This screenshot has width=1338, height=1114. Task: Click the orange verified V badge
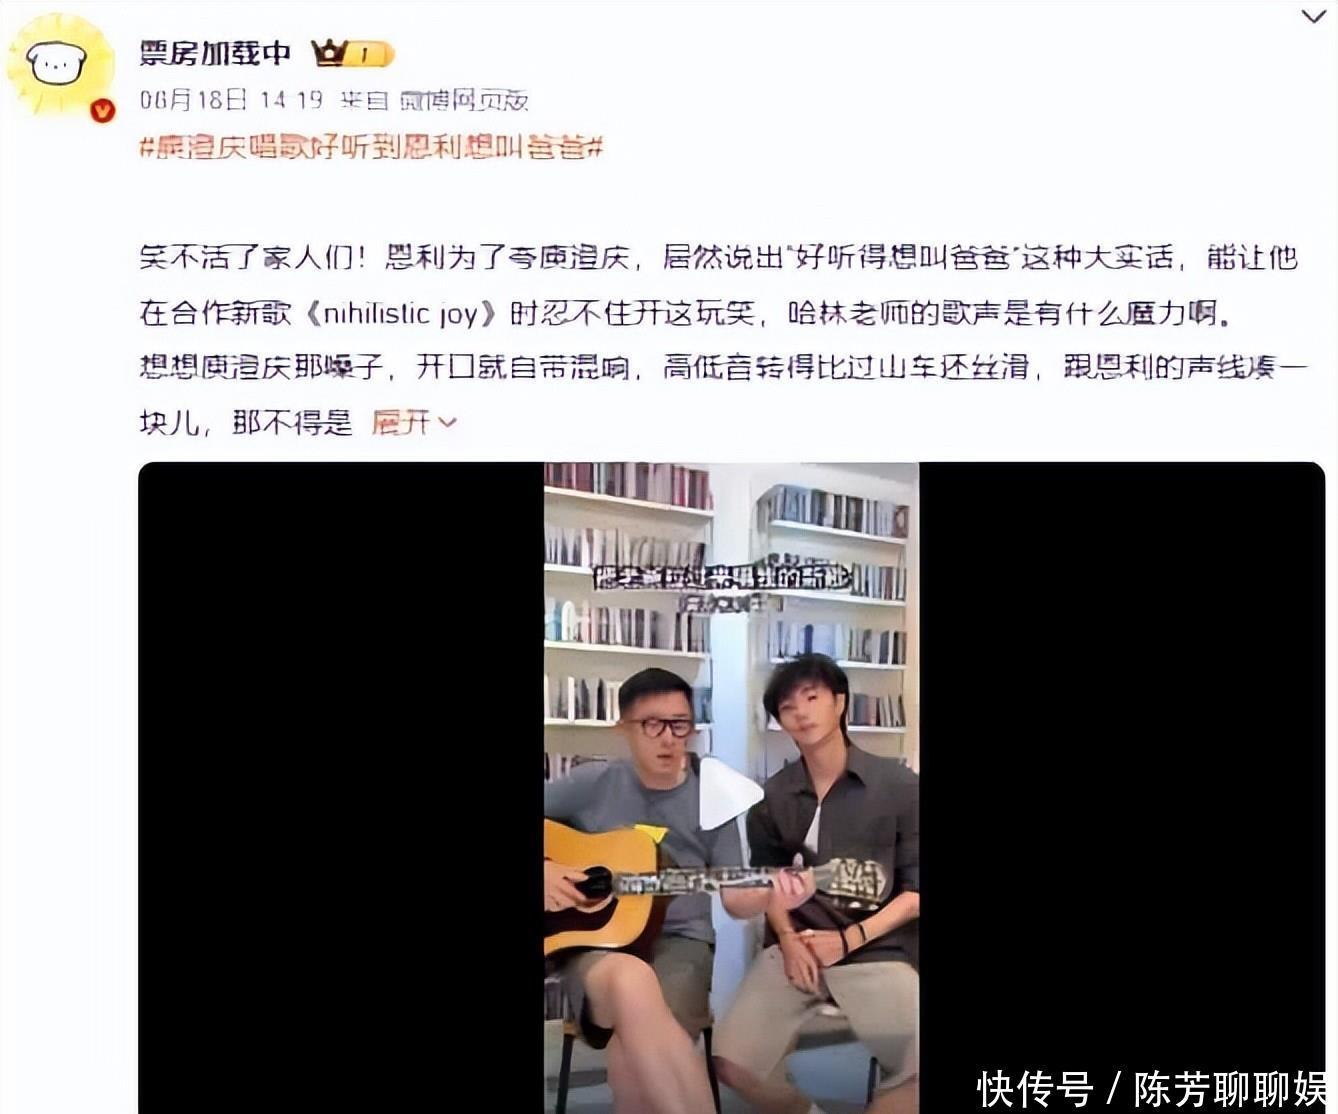pyautogui.click(x=102, y=111)
